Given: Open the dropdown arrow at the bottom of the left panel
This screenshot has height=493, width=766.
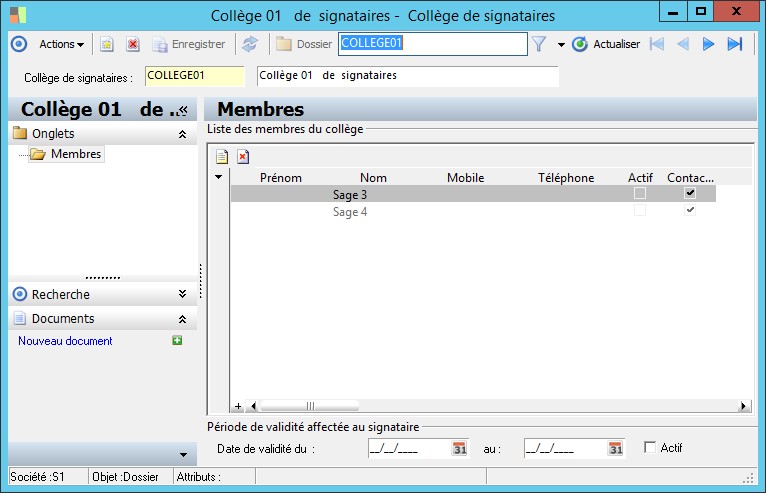Looking at the screenshot, I should click(x=183, y=455).
